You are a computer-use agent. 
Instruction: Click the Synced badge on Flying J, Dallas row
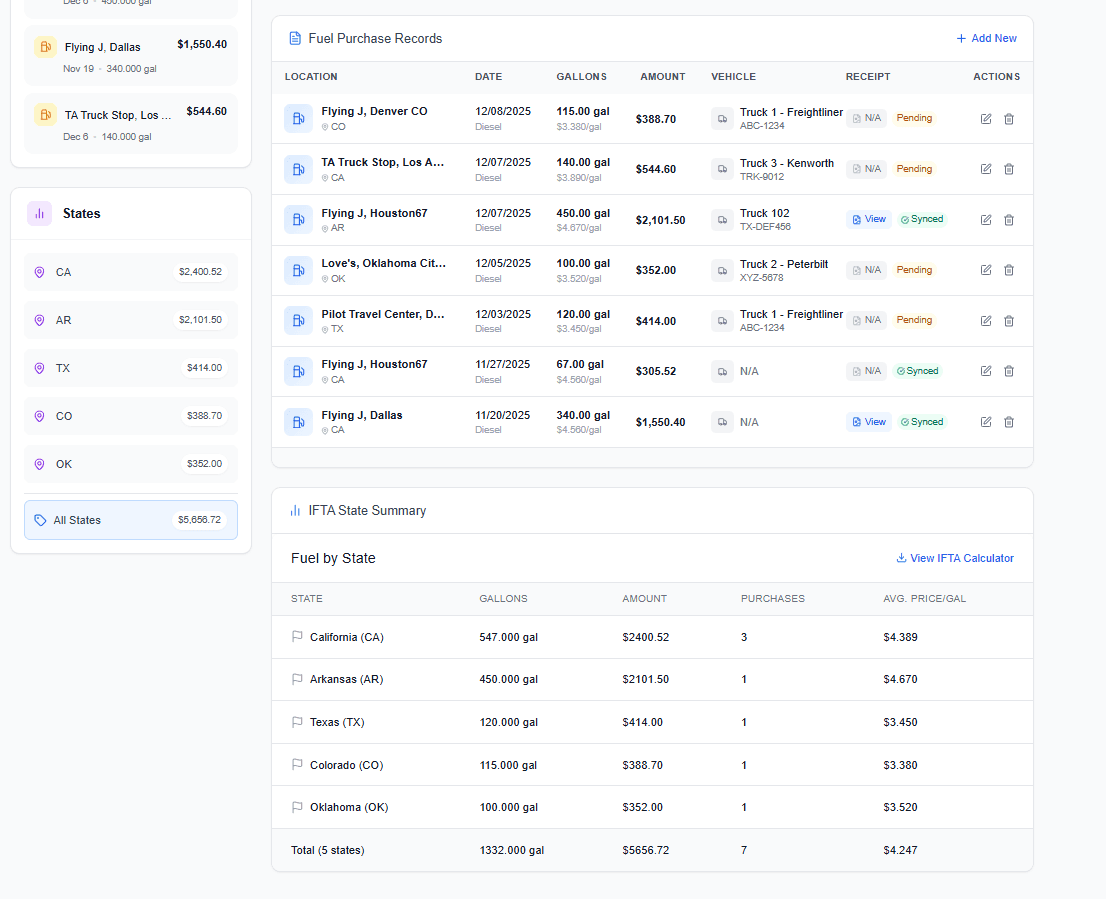921,421
